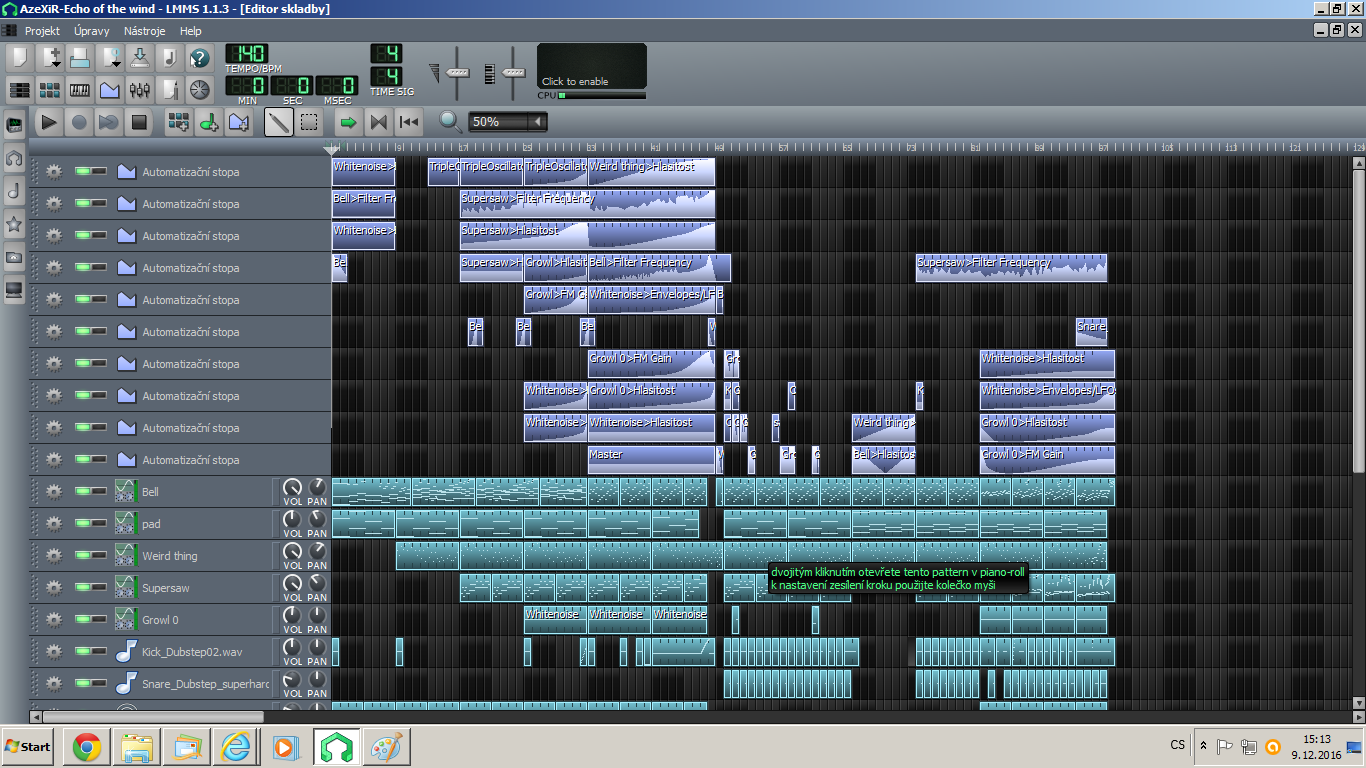Screen dimensions: 1366x768
Task: Open the Projekt menu
Action: coord(42,31)
